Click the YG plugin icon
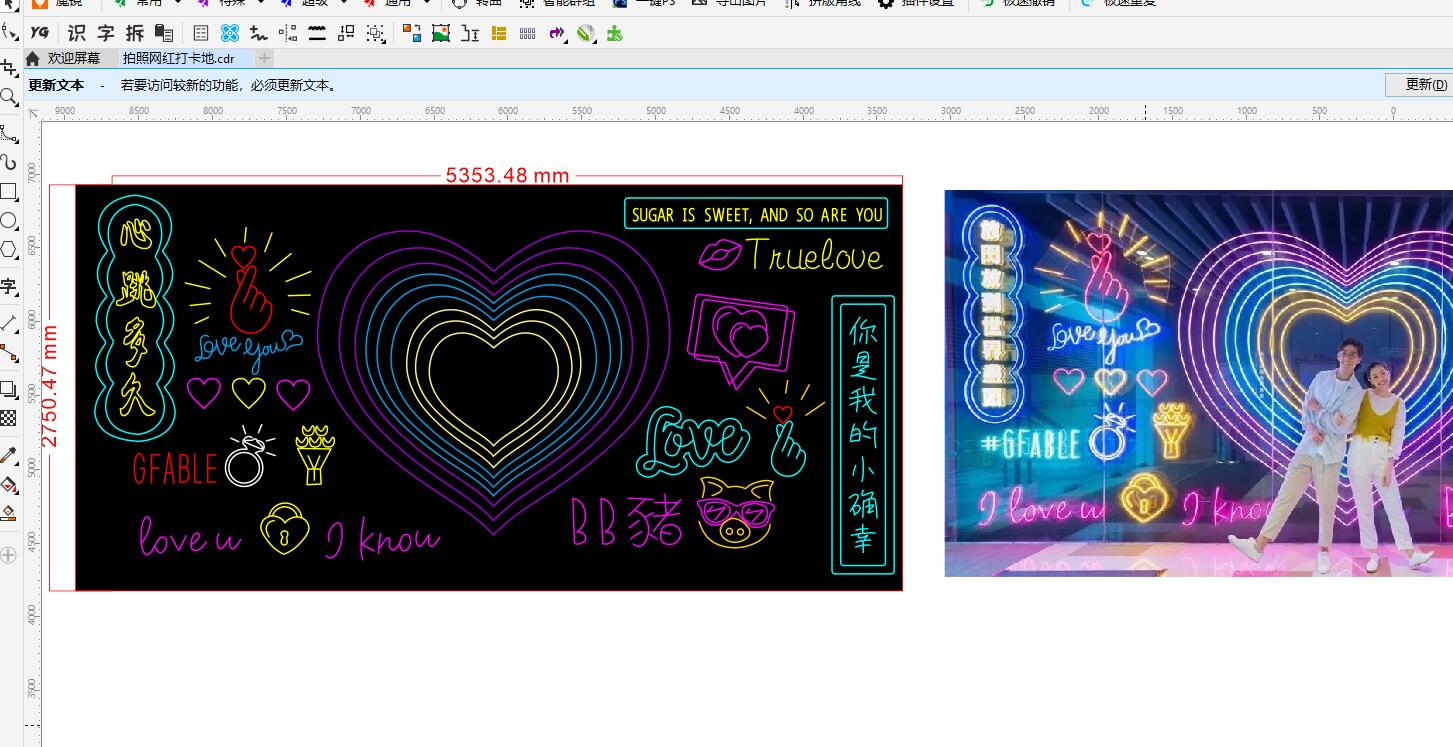 click(40, 33)
